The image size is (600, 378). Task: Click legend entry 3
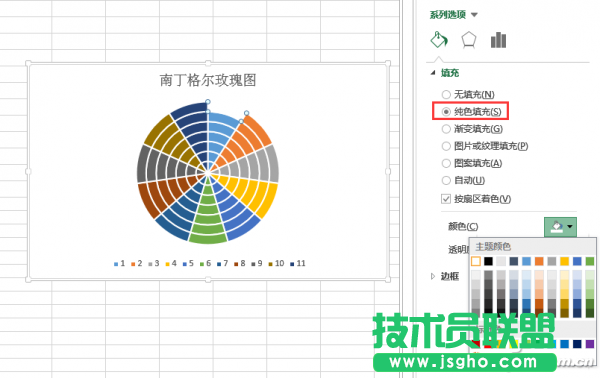click(x=154, y=264)
